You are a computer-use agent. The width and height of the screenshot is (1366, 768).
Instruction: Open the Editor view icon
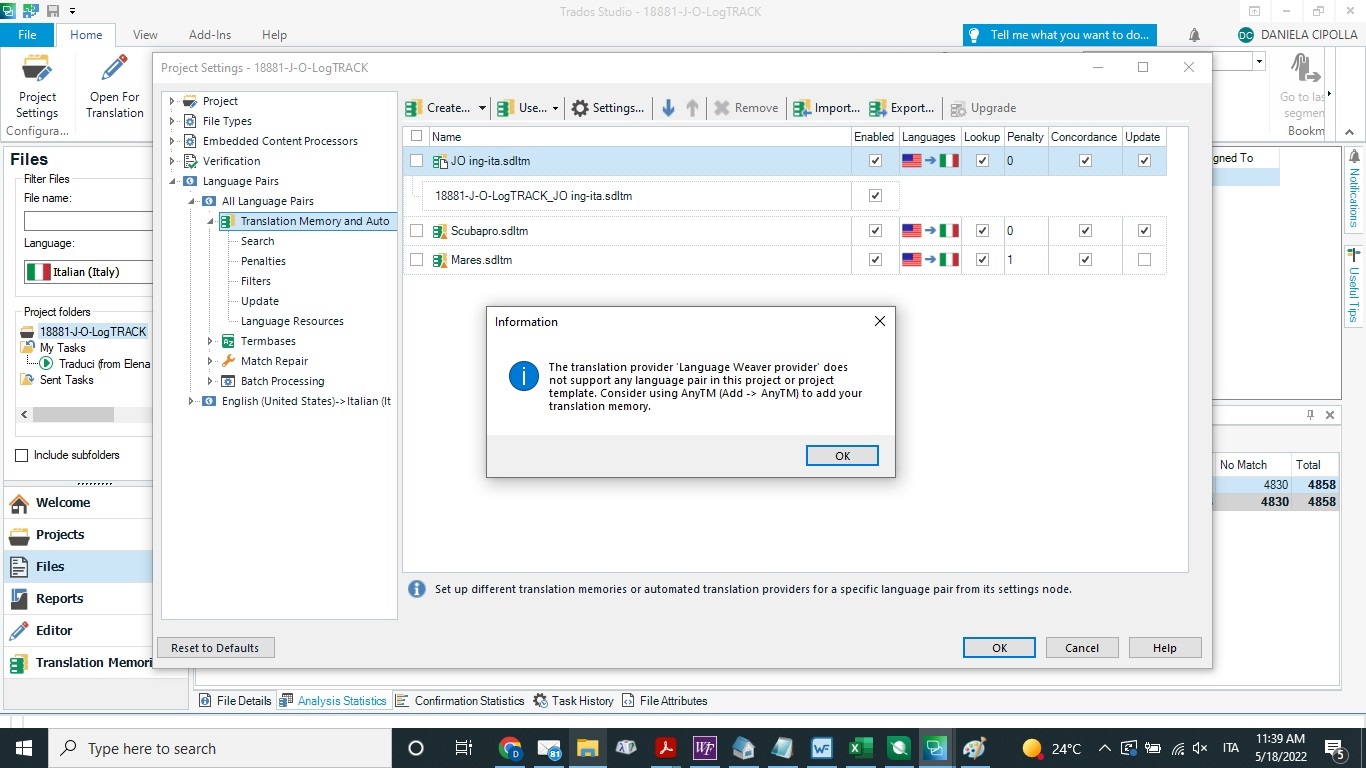click(19, 631)
